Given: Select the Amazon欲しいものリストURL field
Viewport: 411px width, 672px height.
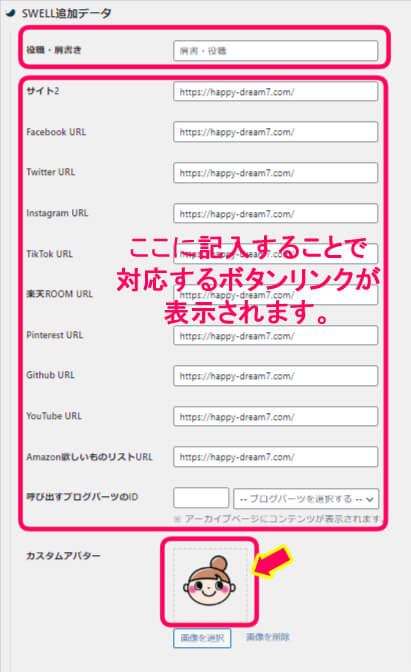Looking at the screenshot, I should 276,457.
